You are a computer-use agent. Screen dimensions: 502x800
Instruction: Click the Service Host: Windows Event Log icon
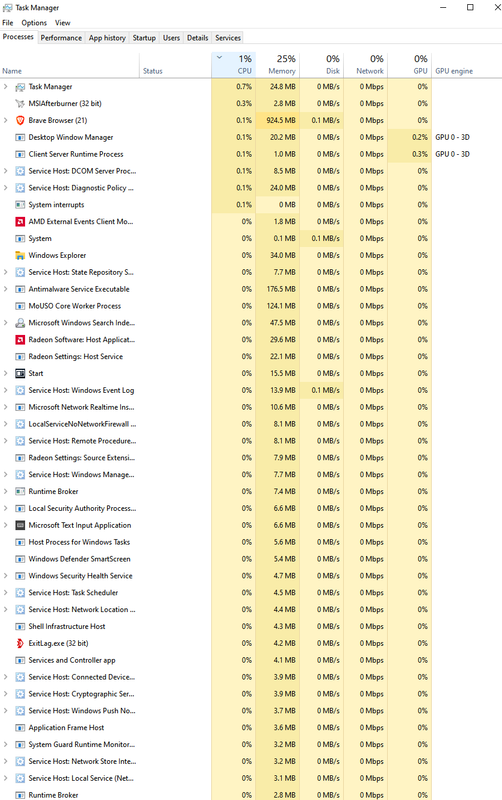coord(20,390)
